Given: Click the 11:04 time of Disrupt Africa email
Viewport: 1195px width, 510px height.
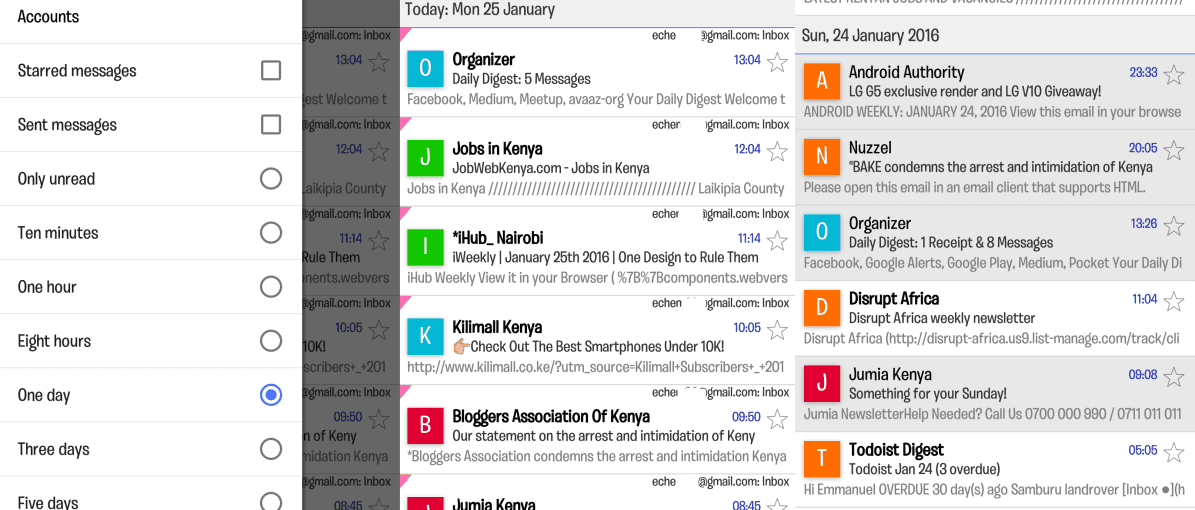Looking at the screenshot, I should click(1145, 300).
